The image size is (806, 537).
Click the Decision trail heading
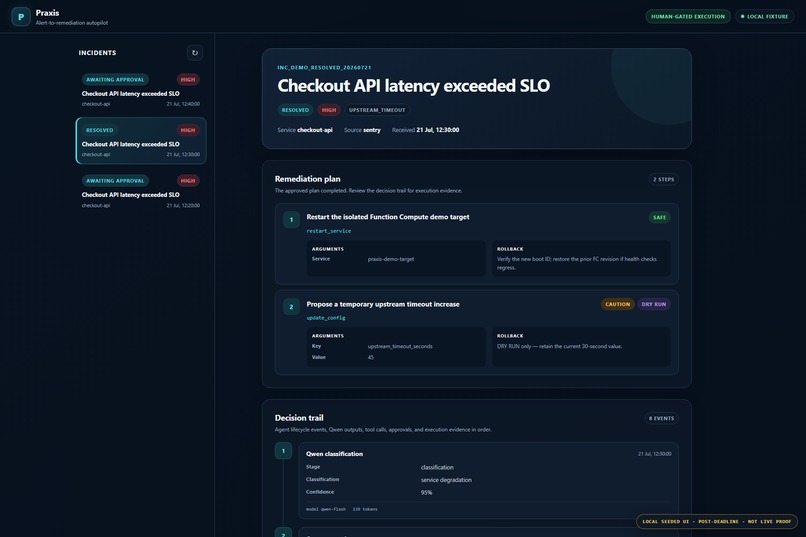click(299, 418)
